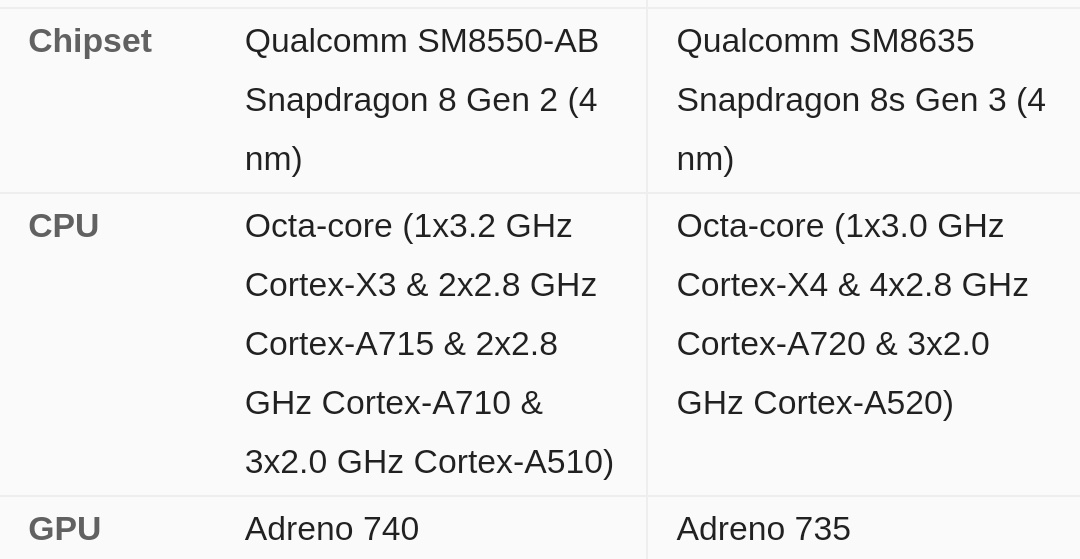Click the Cortex-A720 line
The width and height of the screenshot is (1080, 559).
(x=832, y=344)
